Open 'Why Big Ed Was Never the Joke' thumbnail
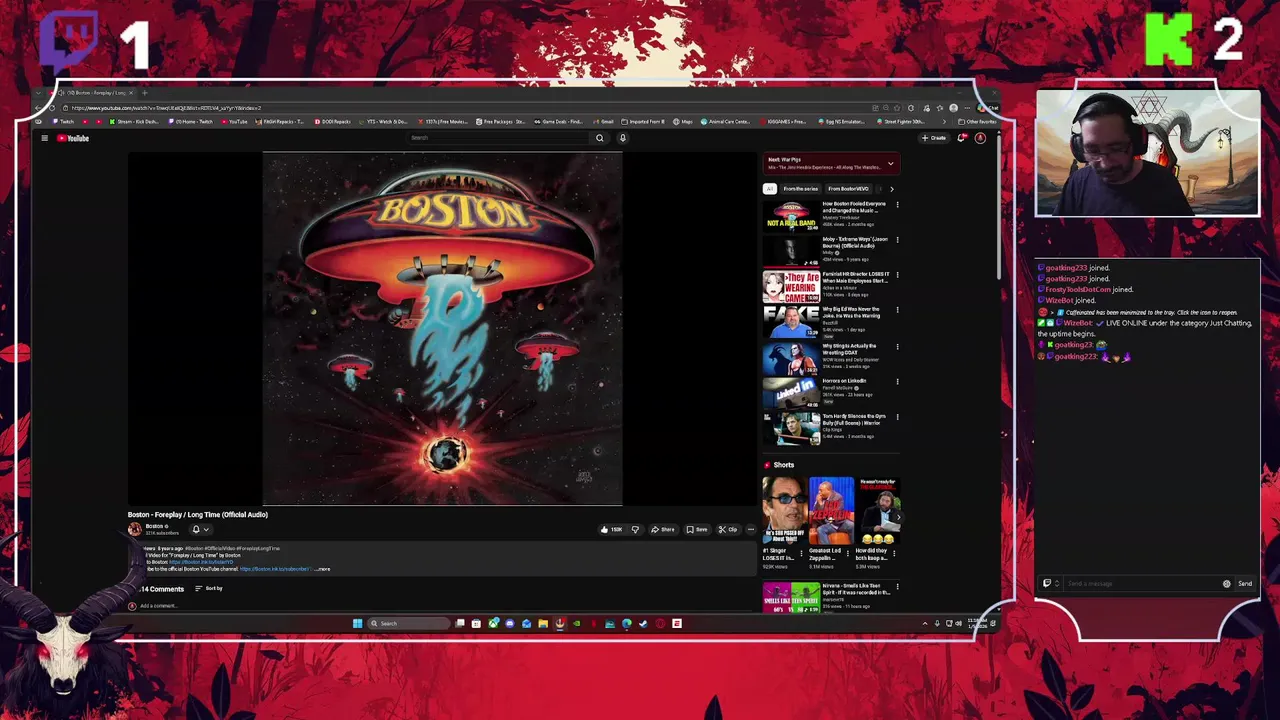The image size is (1280, 720). [x=791, y=322]
